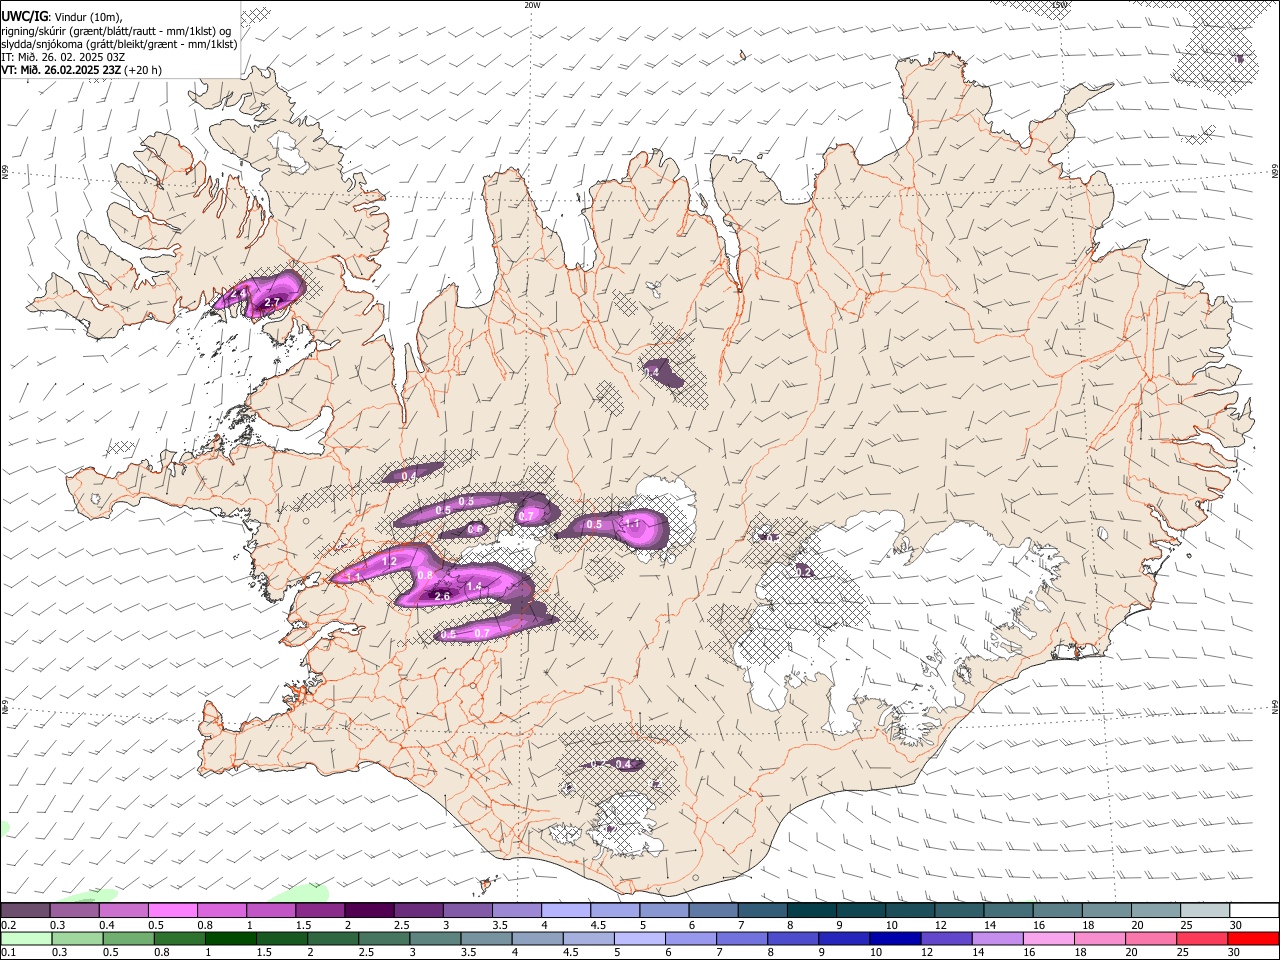Click the 0.1 label in the lower legend
Image resolution: width=1280 pixels, height=960 pixels.
pos(8,953)
